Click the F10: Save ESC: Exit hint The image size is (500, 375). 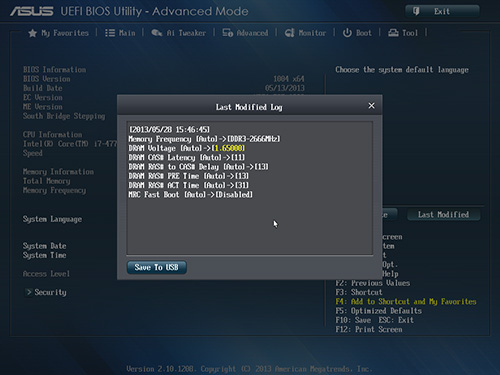[x=374, y=320]
